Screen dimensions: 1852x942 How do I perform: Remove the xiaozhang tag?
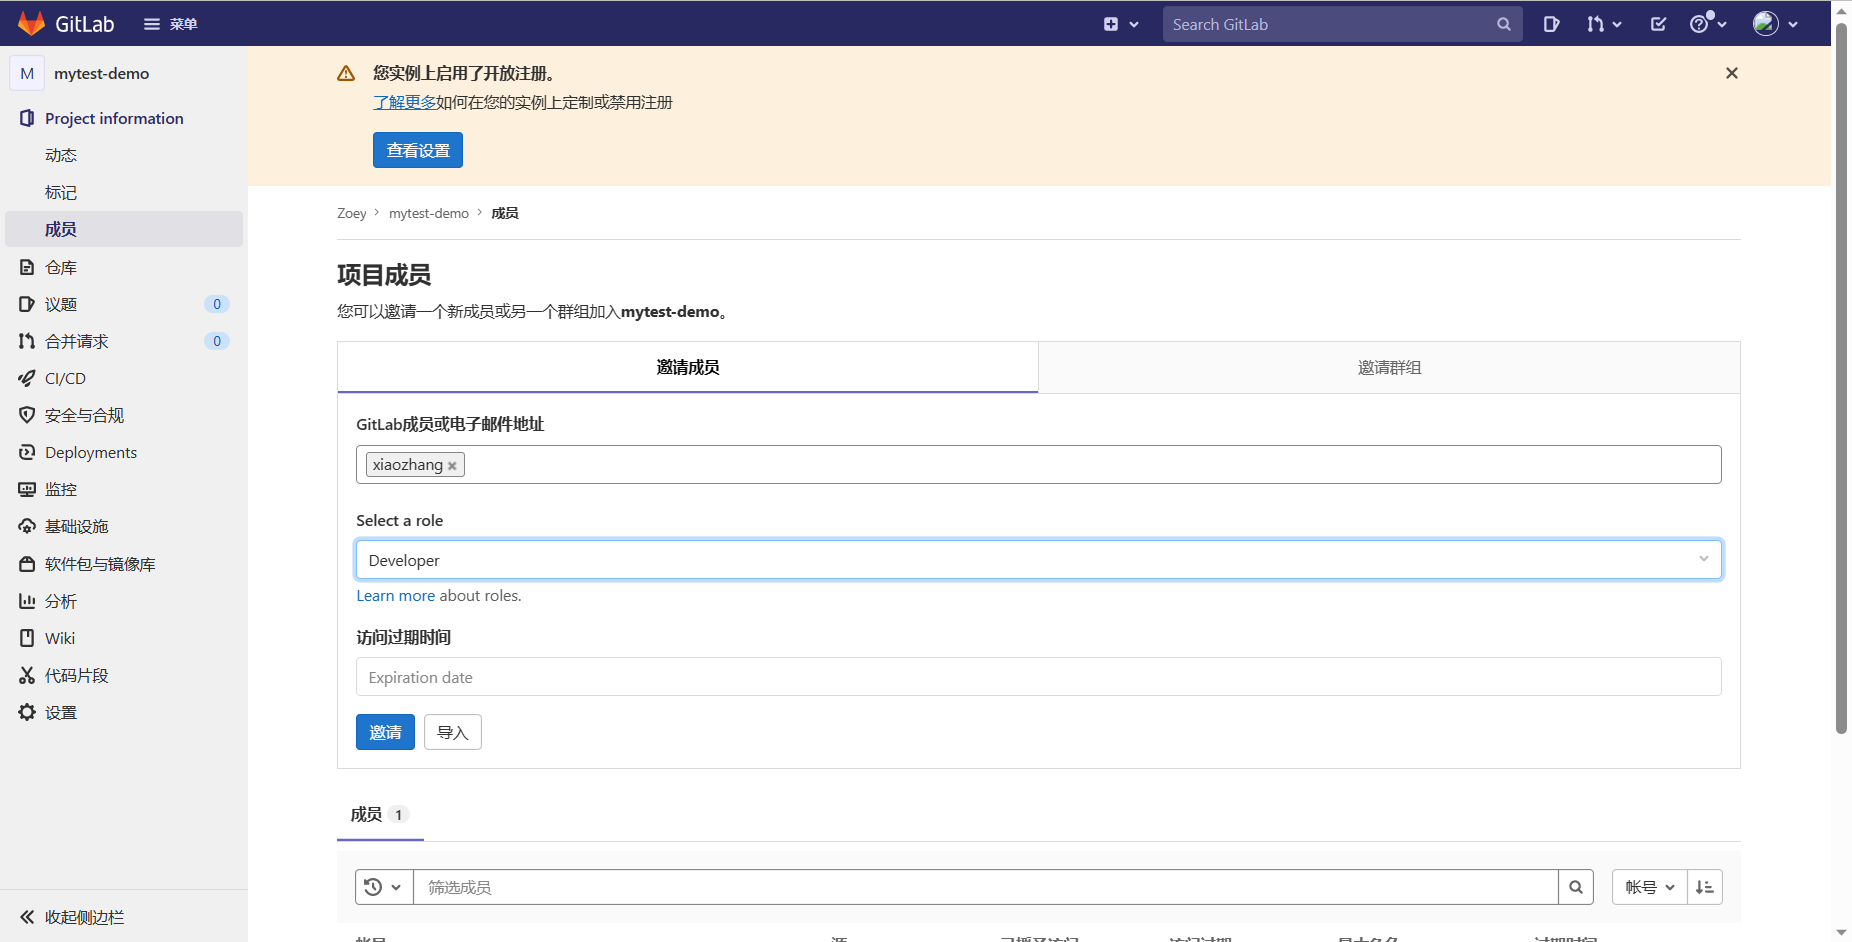click(x=452, y=465)
